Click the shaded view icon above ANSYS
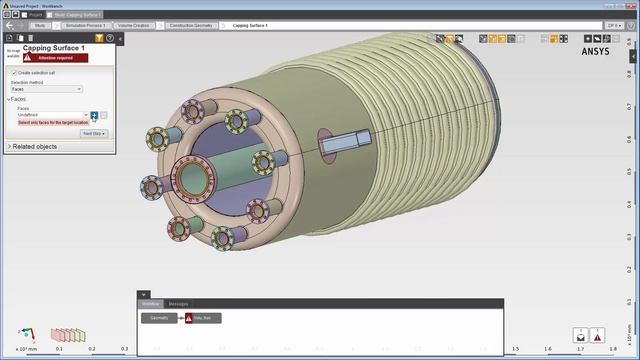 point(597,39)
